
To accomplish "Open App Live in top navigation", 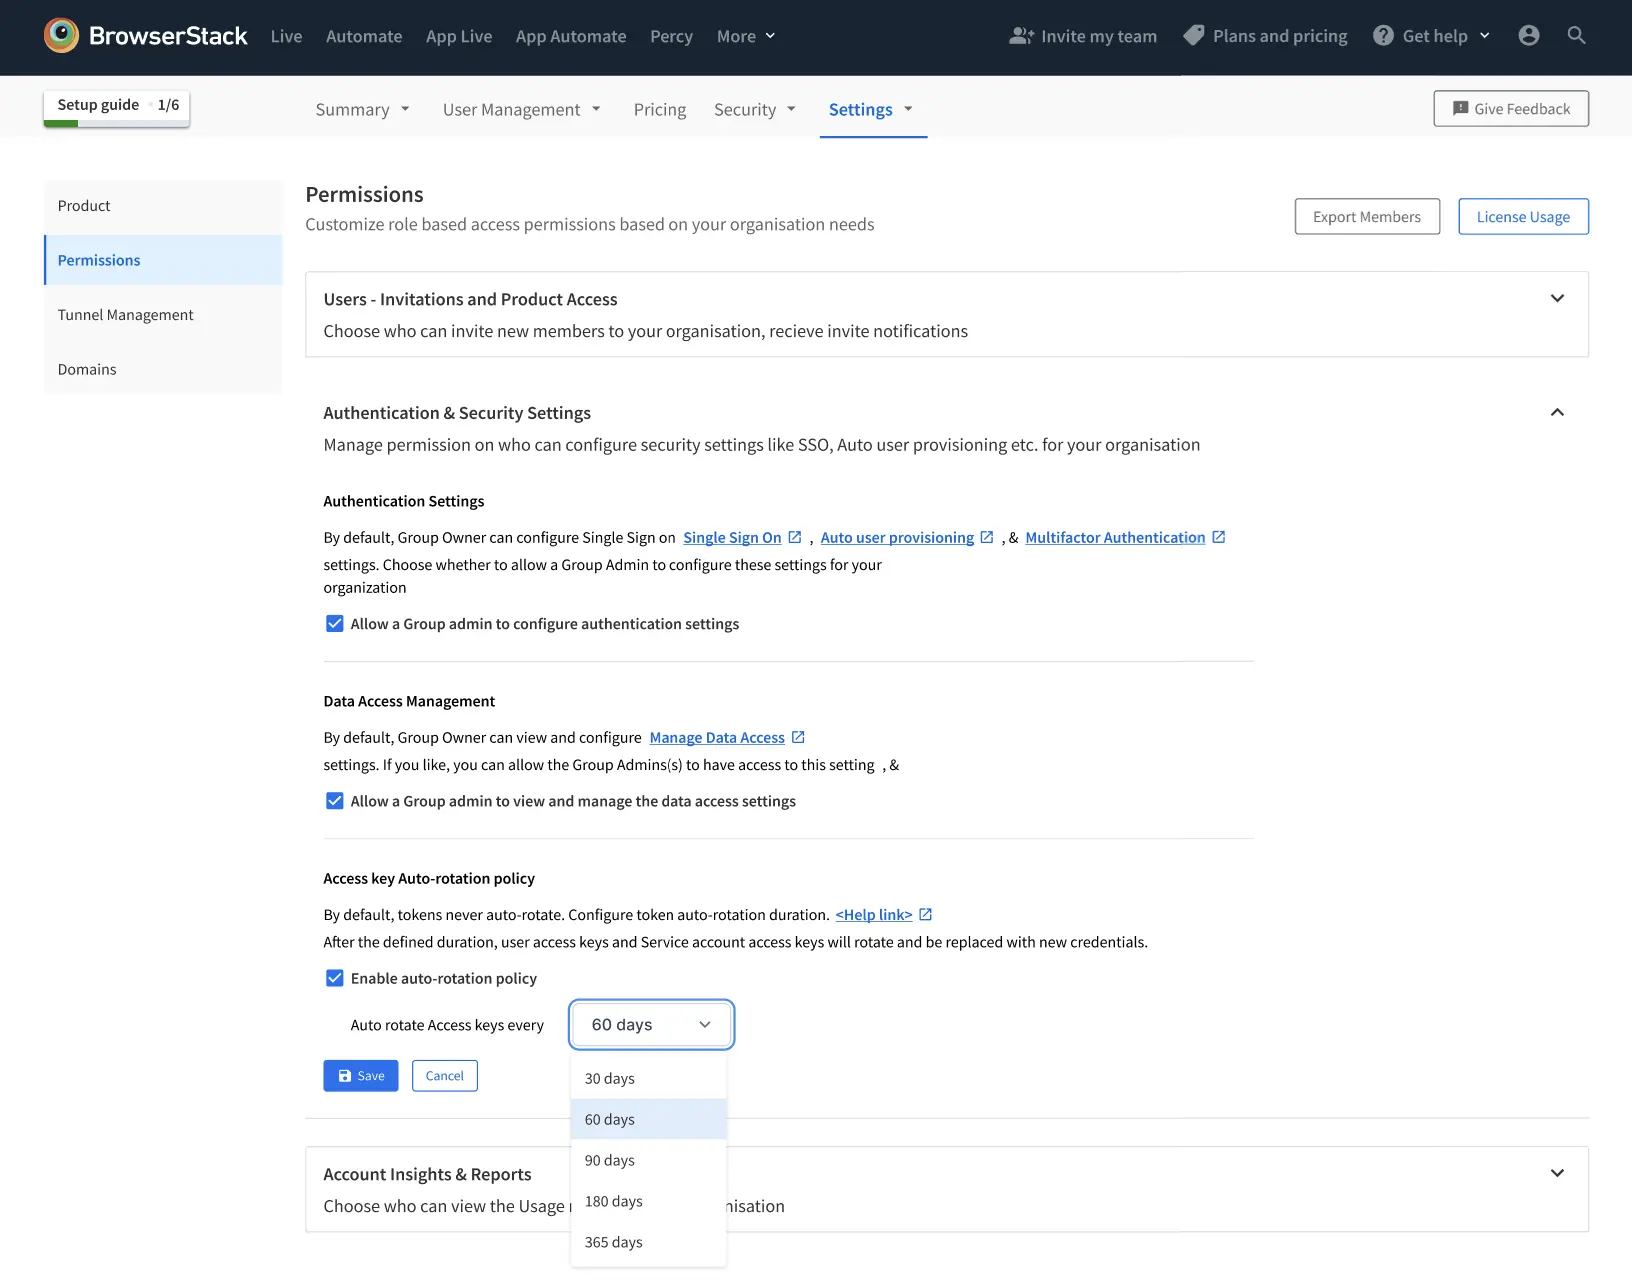I will 459,36.
